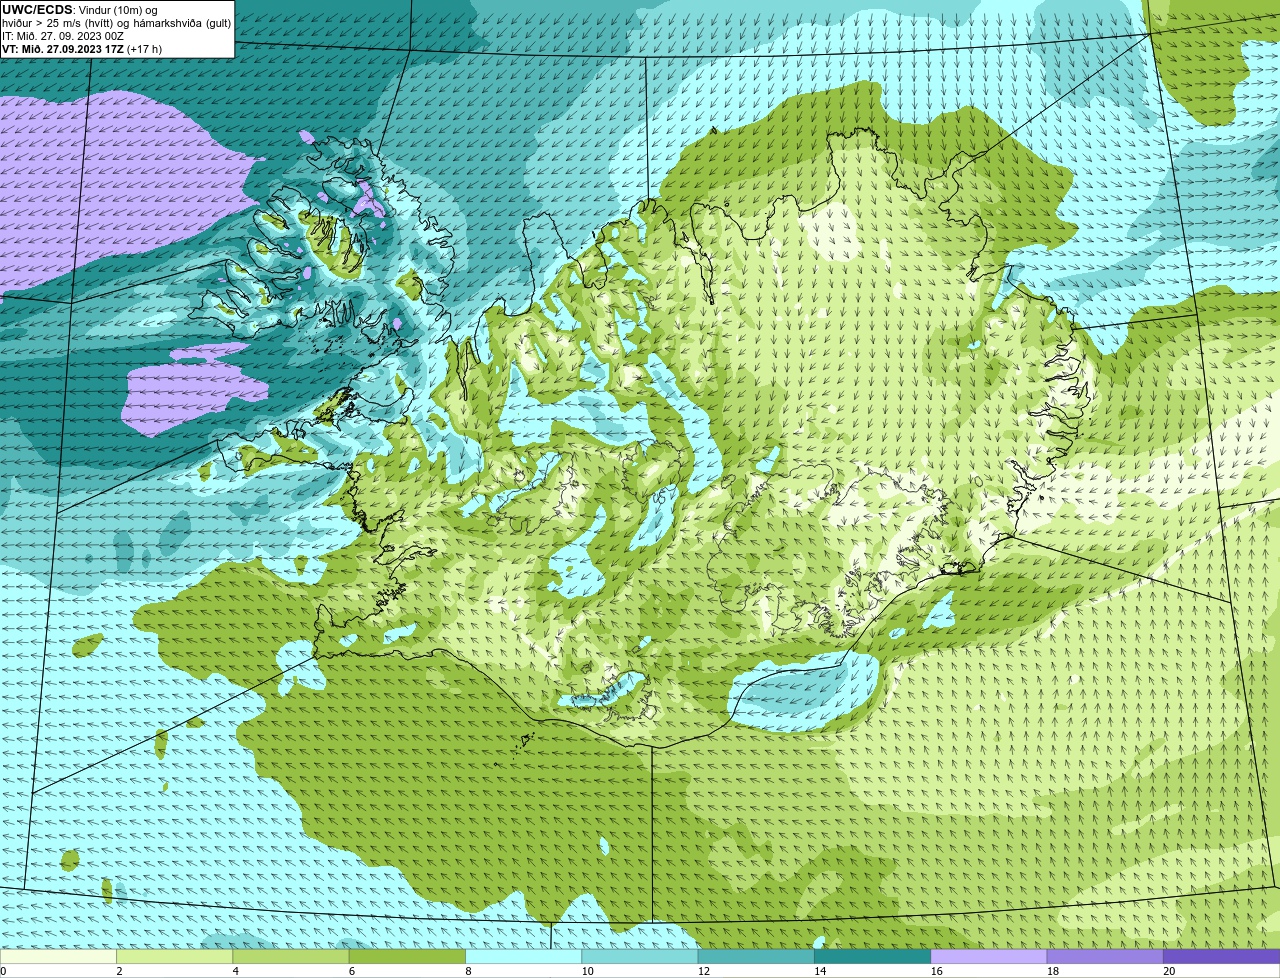Click the scale label '6'
Viewport: 1280px width, 978px height.
352,971
